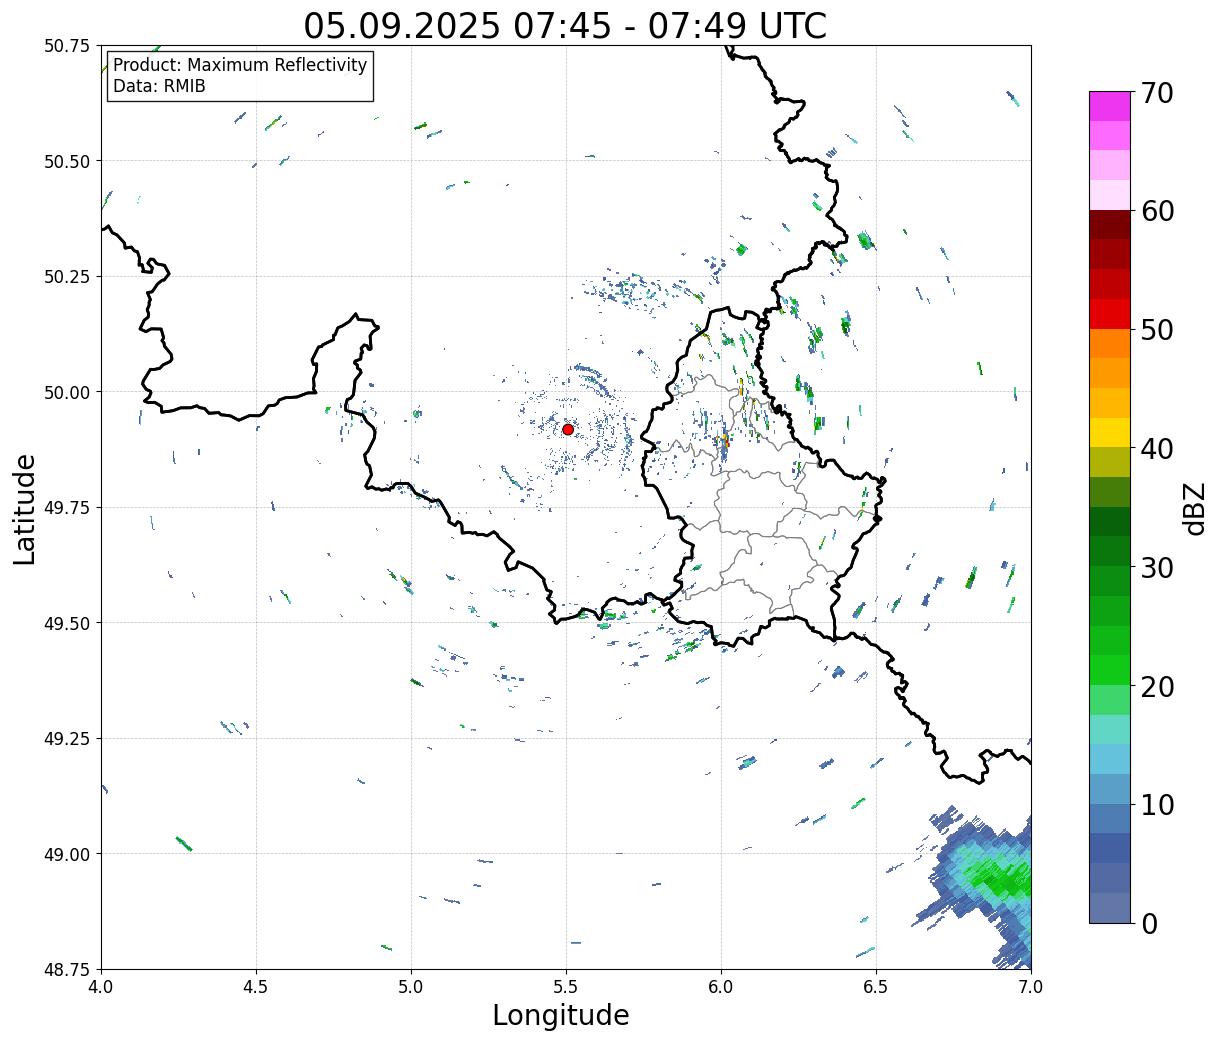The height and width of the screenshot is (1040, 1219).
Task: Click the colorbar tick label "10"
Action: click(x=1156, y=805)
